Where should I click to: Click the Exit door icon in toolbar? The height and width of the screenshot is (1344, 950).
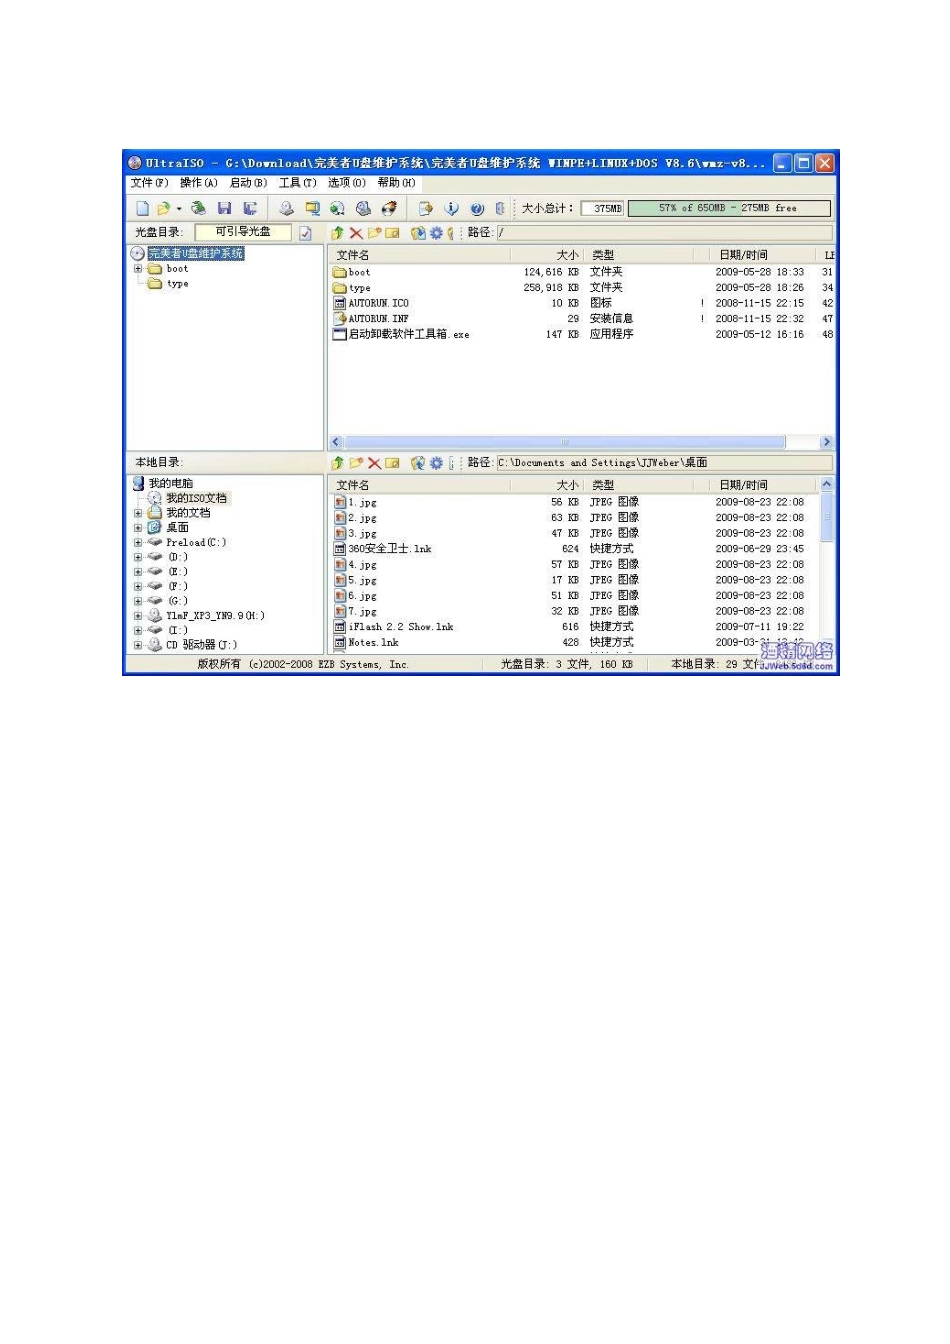click(x=500, y=208)
